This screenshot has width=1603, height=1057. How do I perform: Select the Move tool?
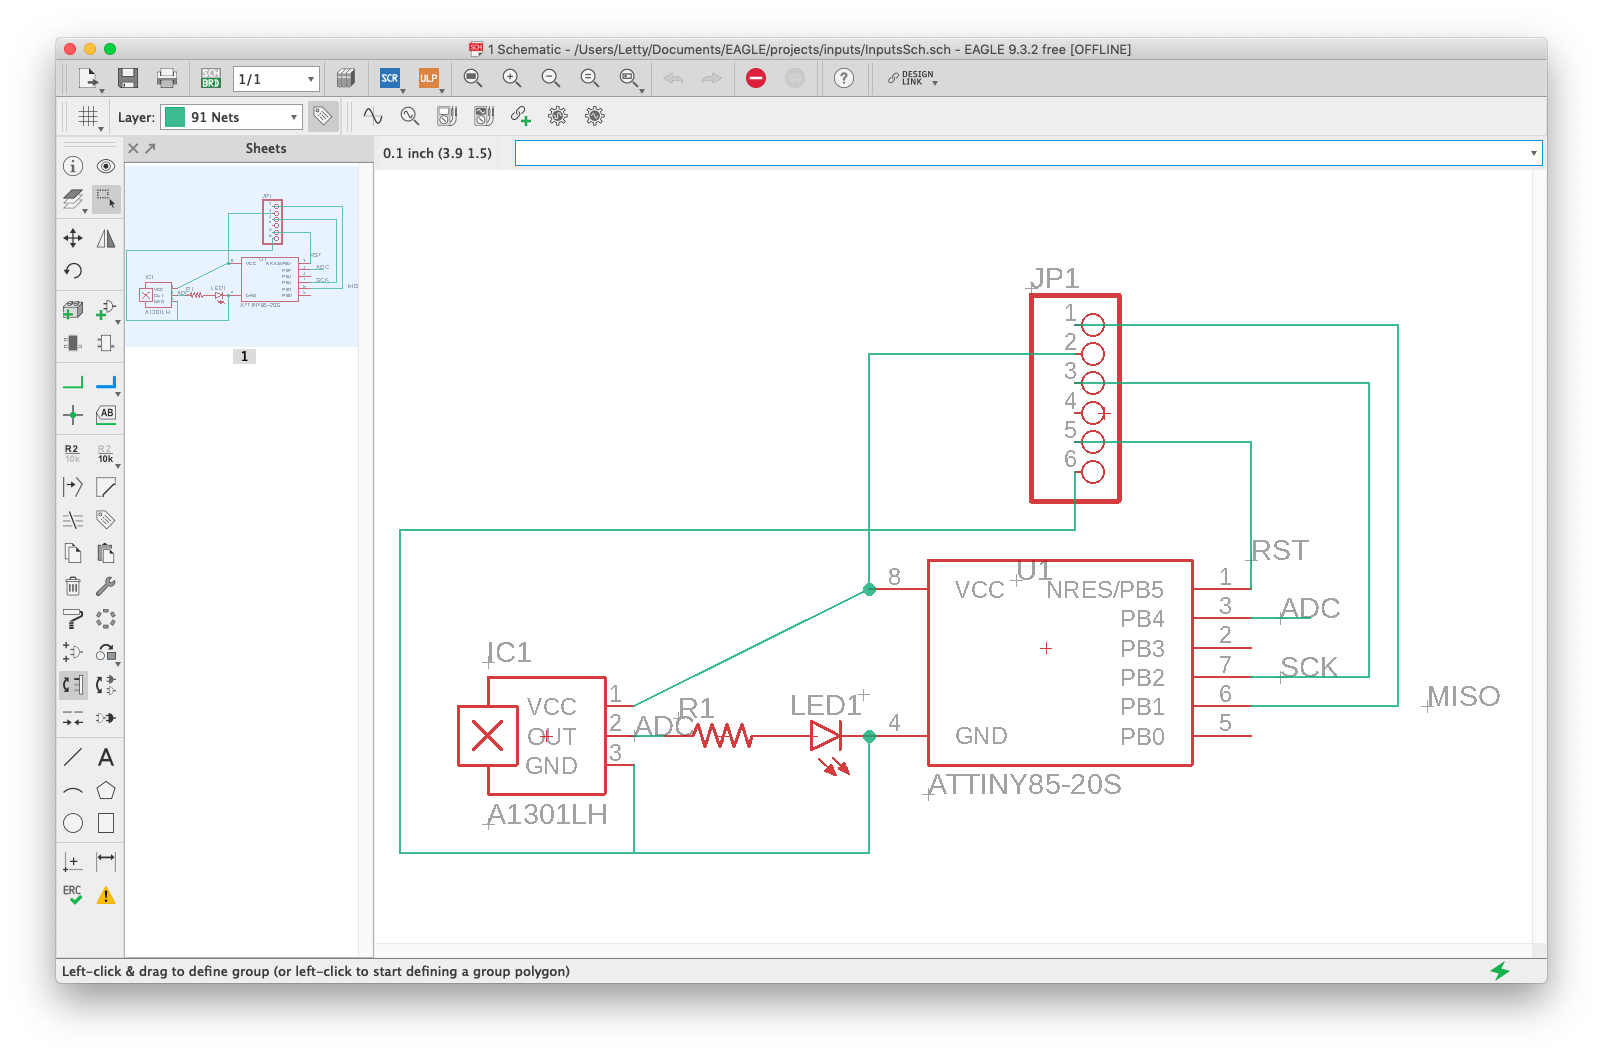(73, 238)
